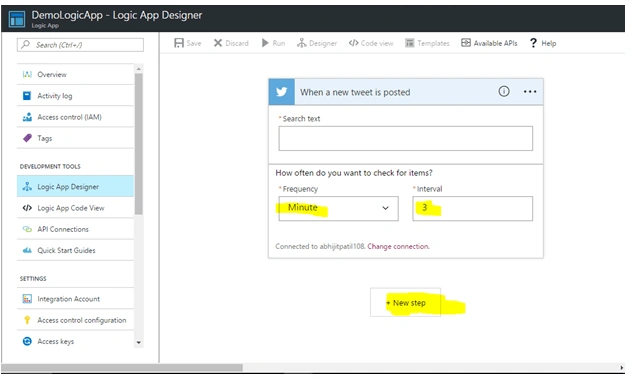637x378 pixels.
Task: Click the Twitter bird icon on the trigger
Action: [x=282, y=92]
